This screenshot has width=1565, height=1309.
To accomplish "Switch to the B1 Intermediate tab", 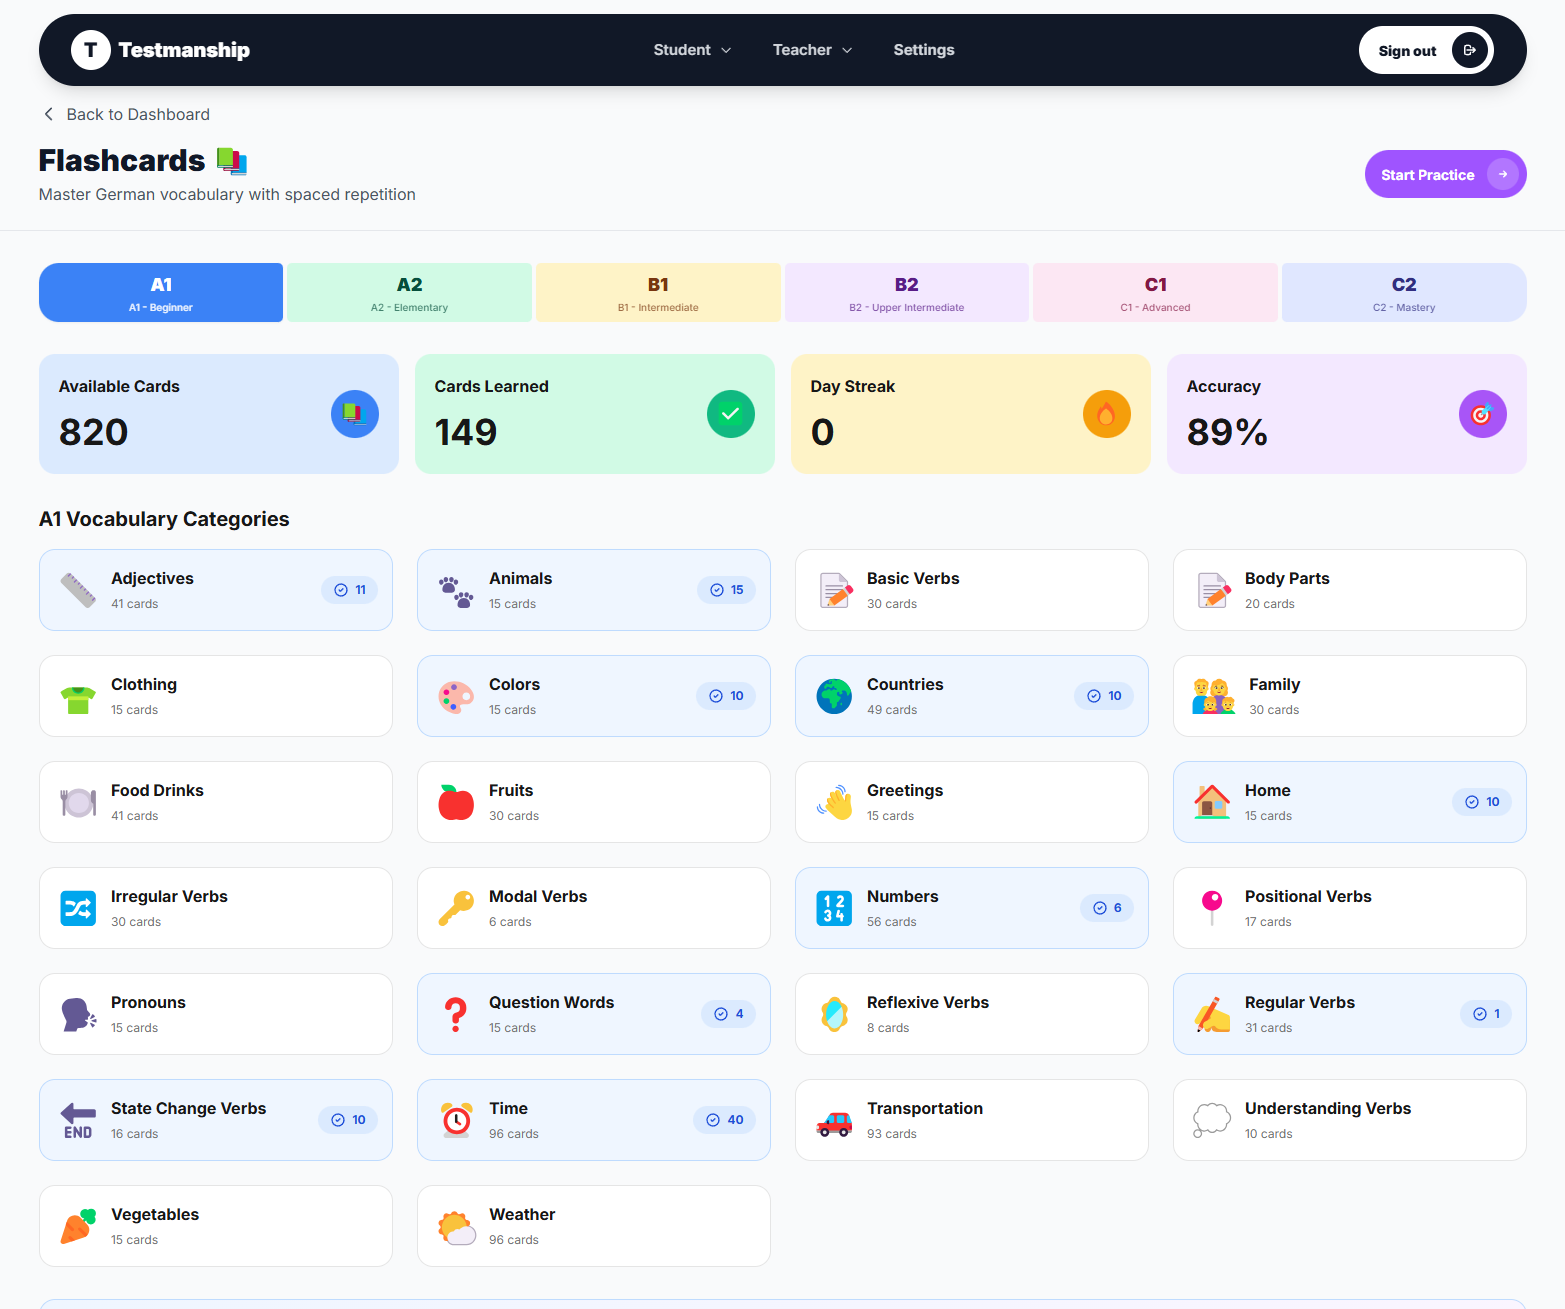I will pos(658,293).
